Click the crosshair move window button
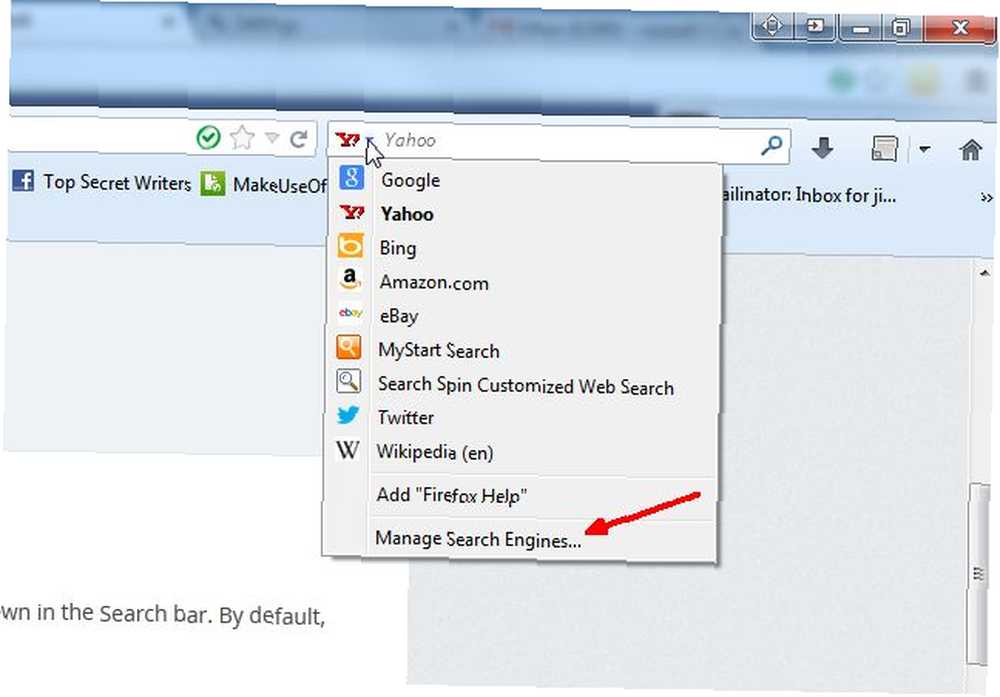 point(772,26)
